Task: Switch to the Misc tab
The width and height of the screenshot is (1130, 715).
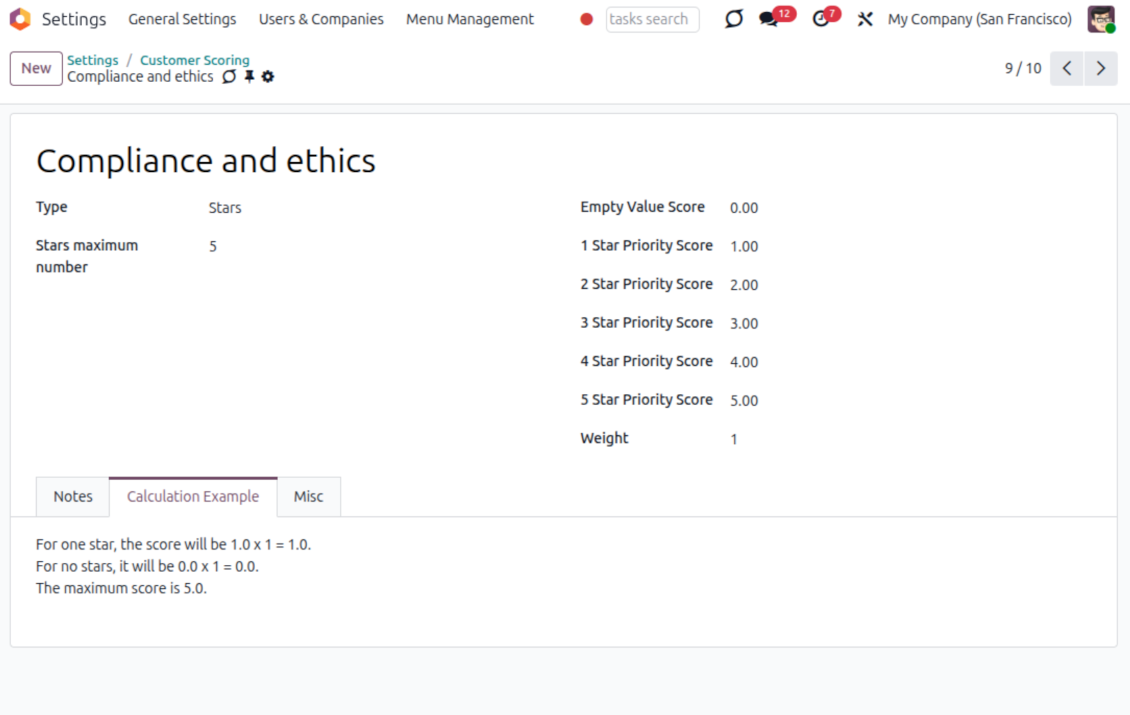Action: (308, 497)
